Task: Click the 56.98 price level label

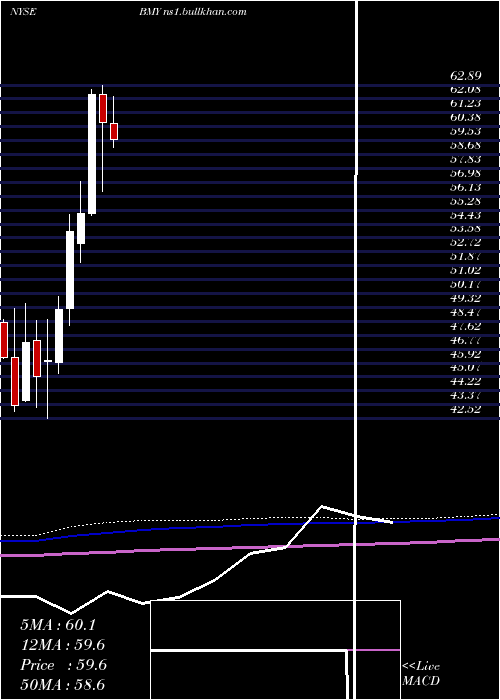Action: click(x=465, y=173)
